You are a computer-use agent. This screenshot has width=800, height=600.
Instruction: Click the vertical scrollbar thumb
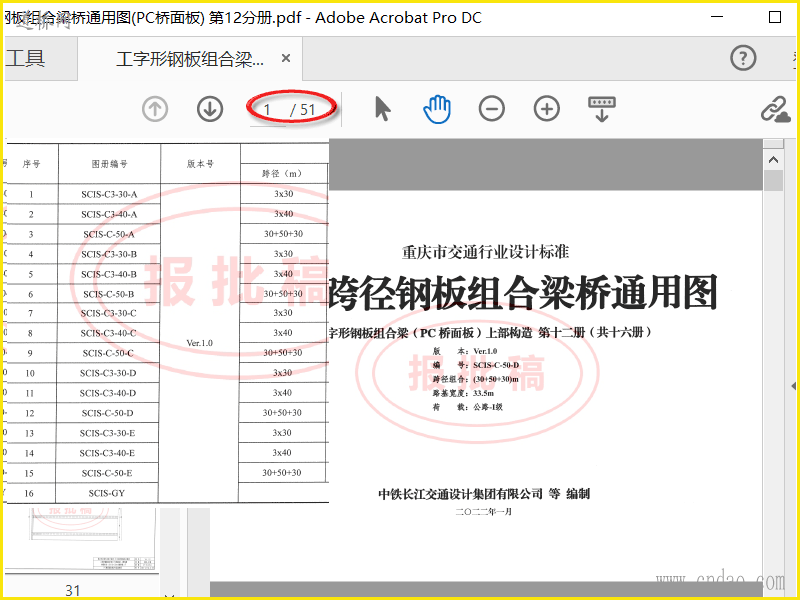coord(773,180)
